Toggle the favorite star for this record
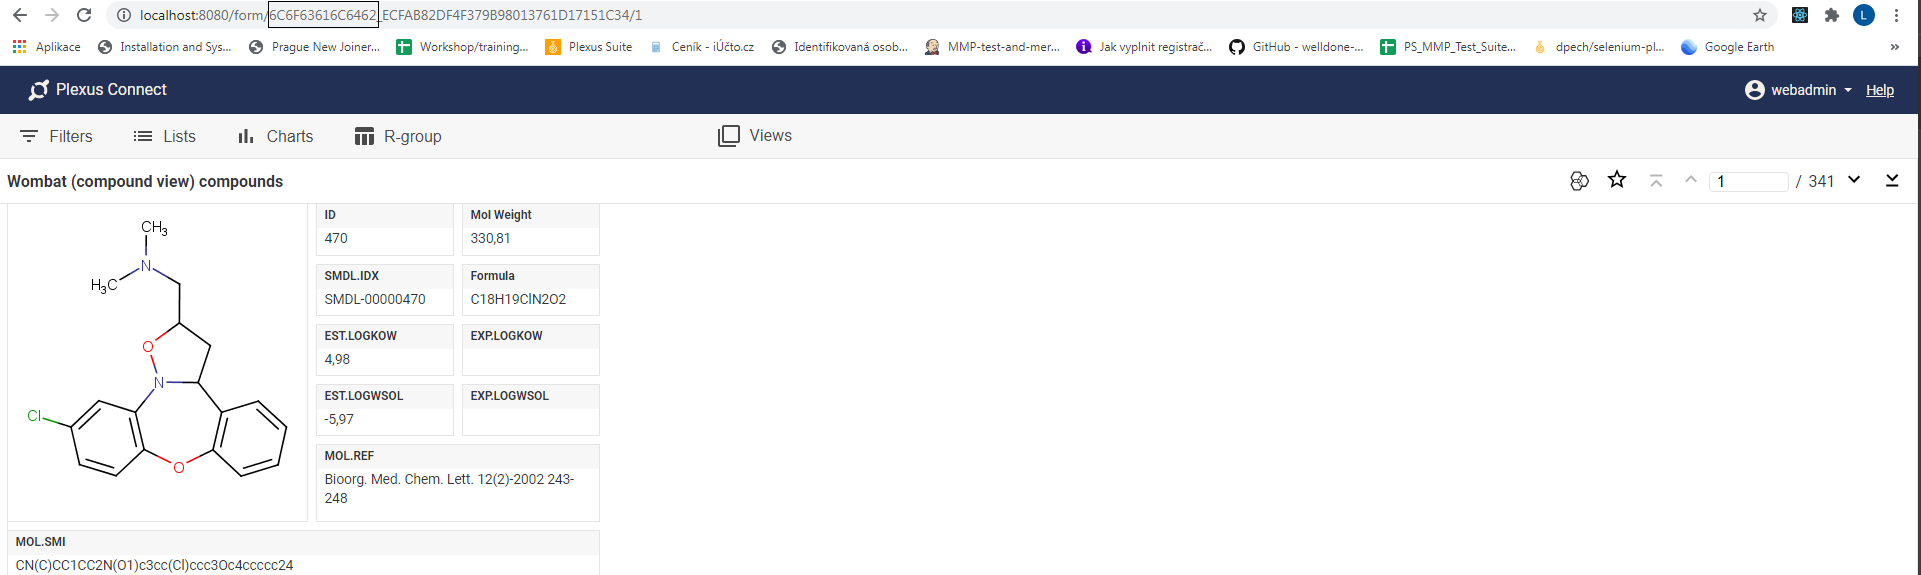Image resolution: width=1921 pixels, height=575 pixels. click(x=1617, y=180)
